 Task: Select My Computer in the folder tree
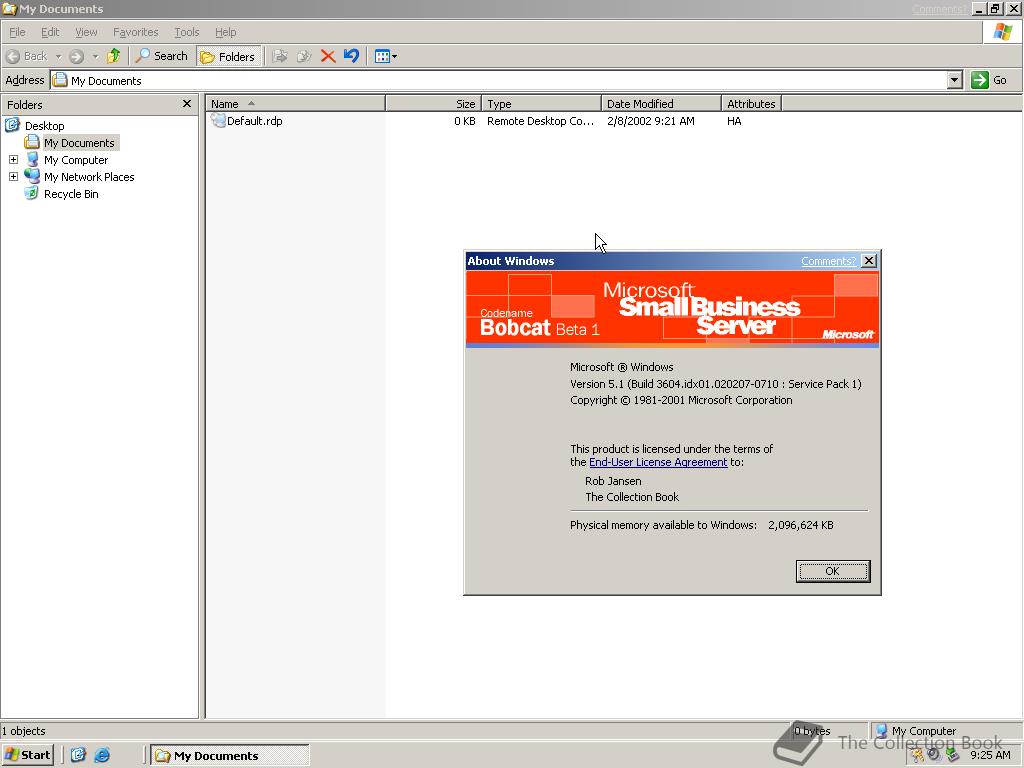coord(76,159)
